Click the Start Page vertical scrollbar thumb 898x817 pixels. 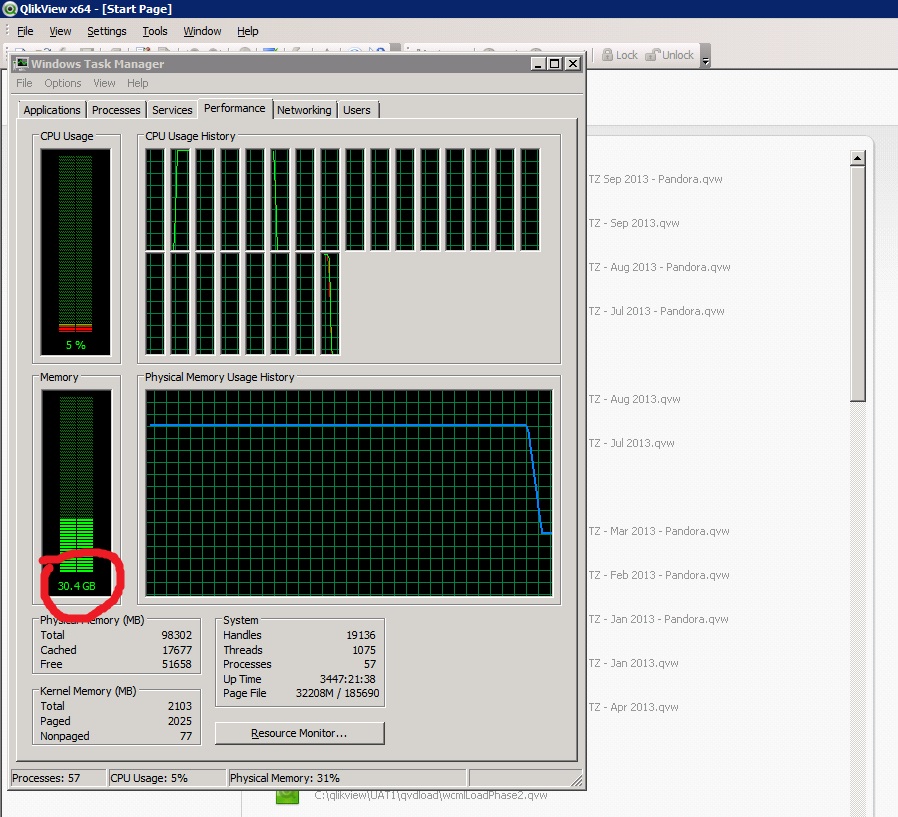pos(857,282)
